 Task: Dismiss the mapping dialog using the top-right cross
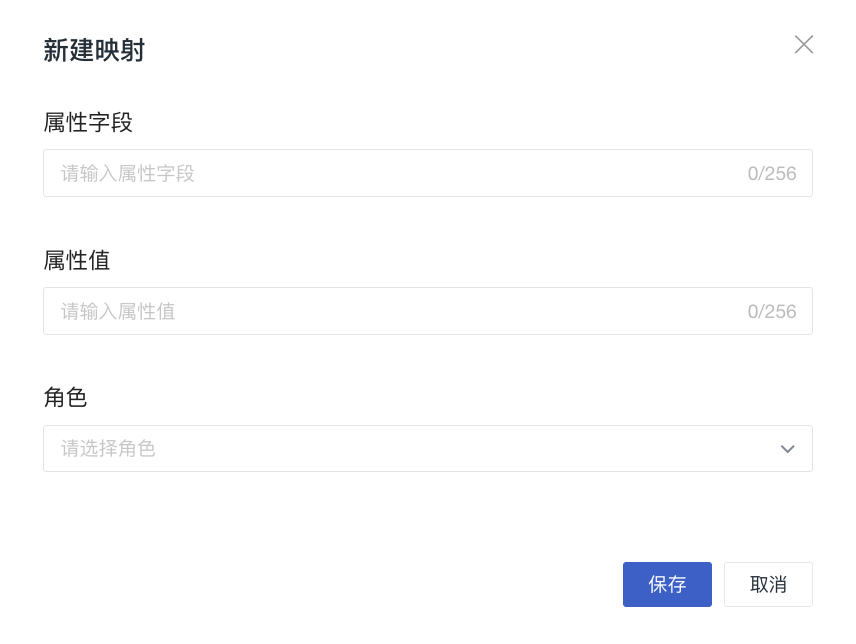pos(804,44)
